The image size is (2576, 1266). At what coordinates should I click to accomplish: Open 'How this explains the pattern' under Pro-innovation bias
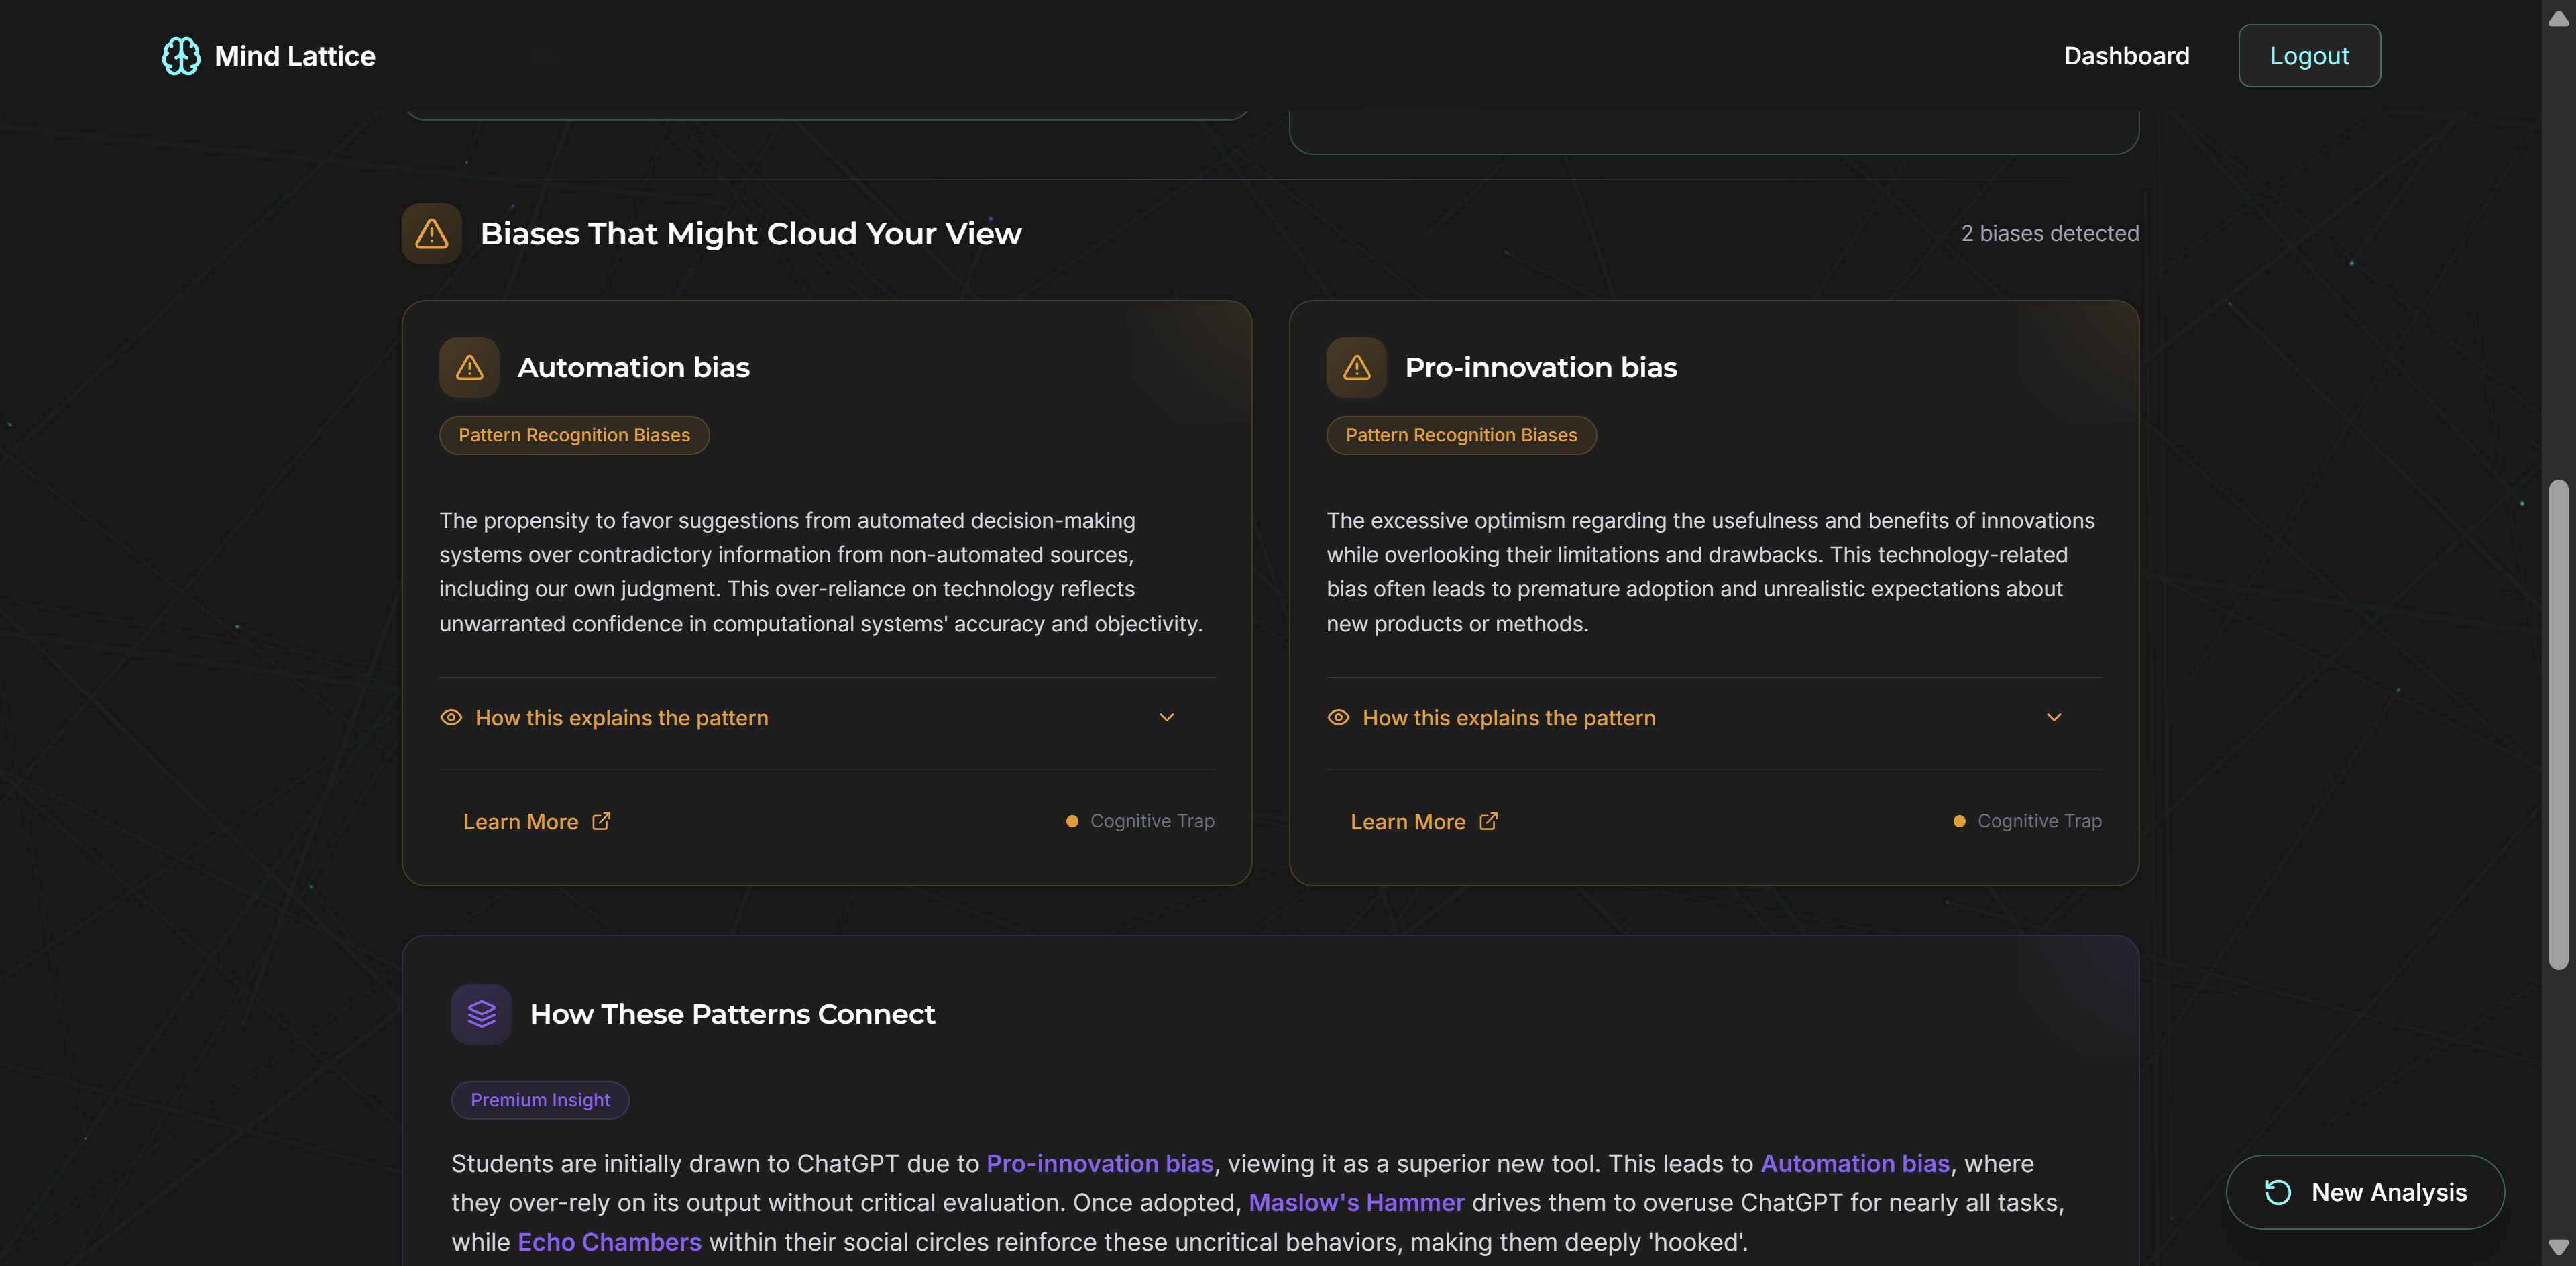point(1714,718)
